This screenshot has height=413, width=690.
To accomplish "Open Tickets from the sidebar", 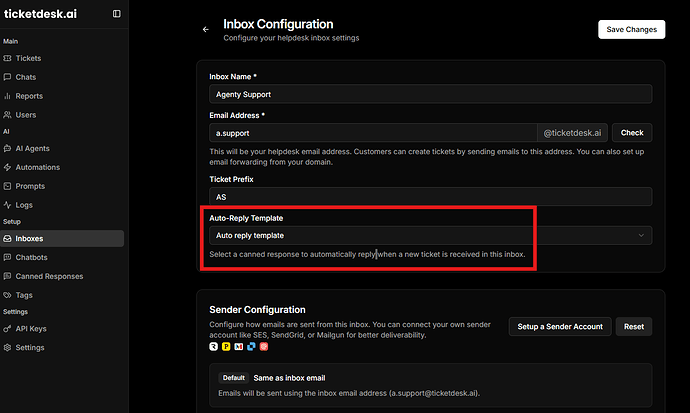I will click(x=28, y=58).
